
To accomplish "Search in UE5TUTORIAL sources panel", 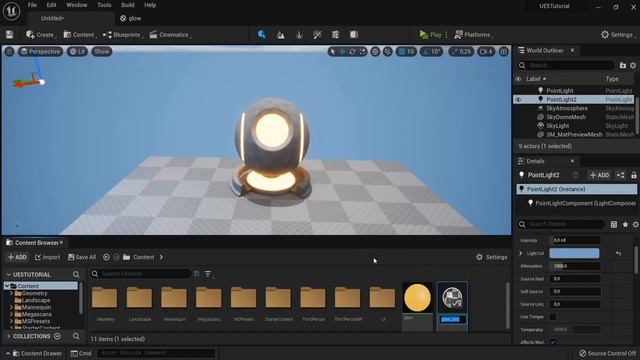I will point(76,275).
